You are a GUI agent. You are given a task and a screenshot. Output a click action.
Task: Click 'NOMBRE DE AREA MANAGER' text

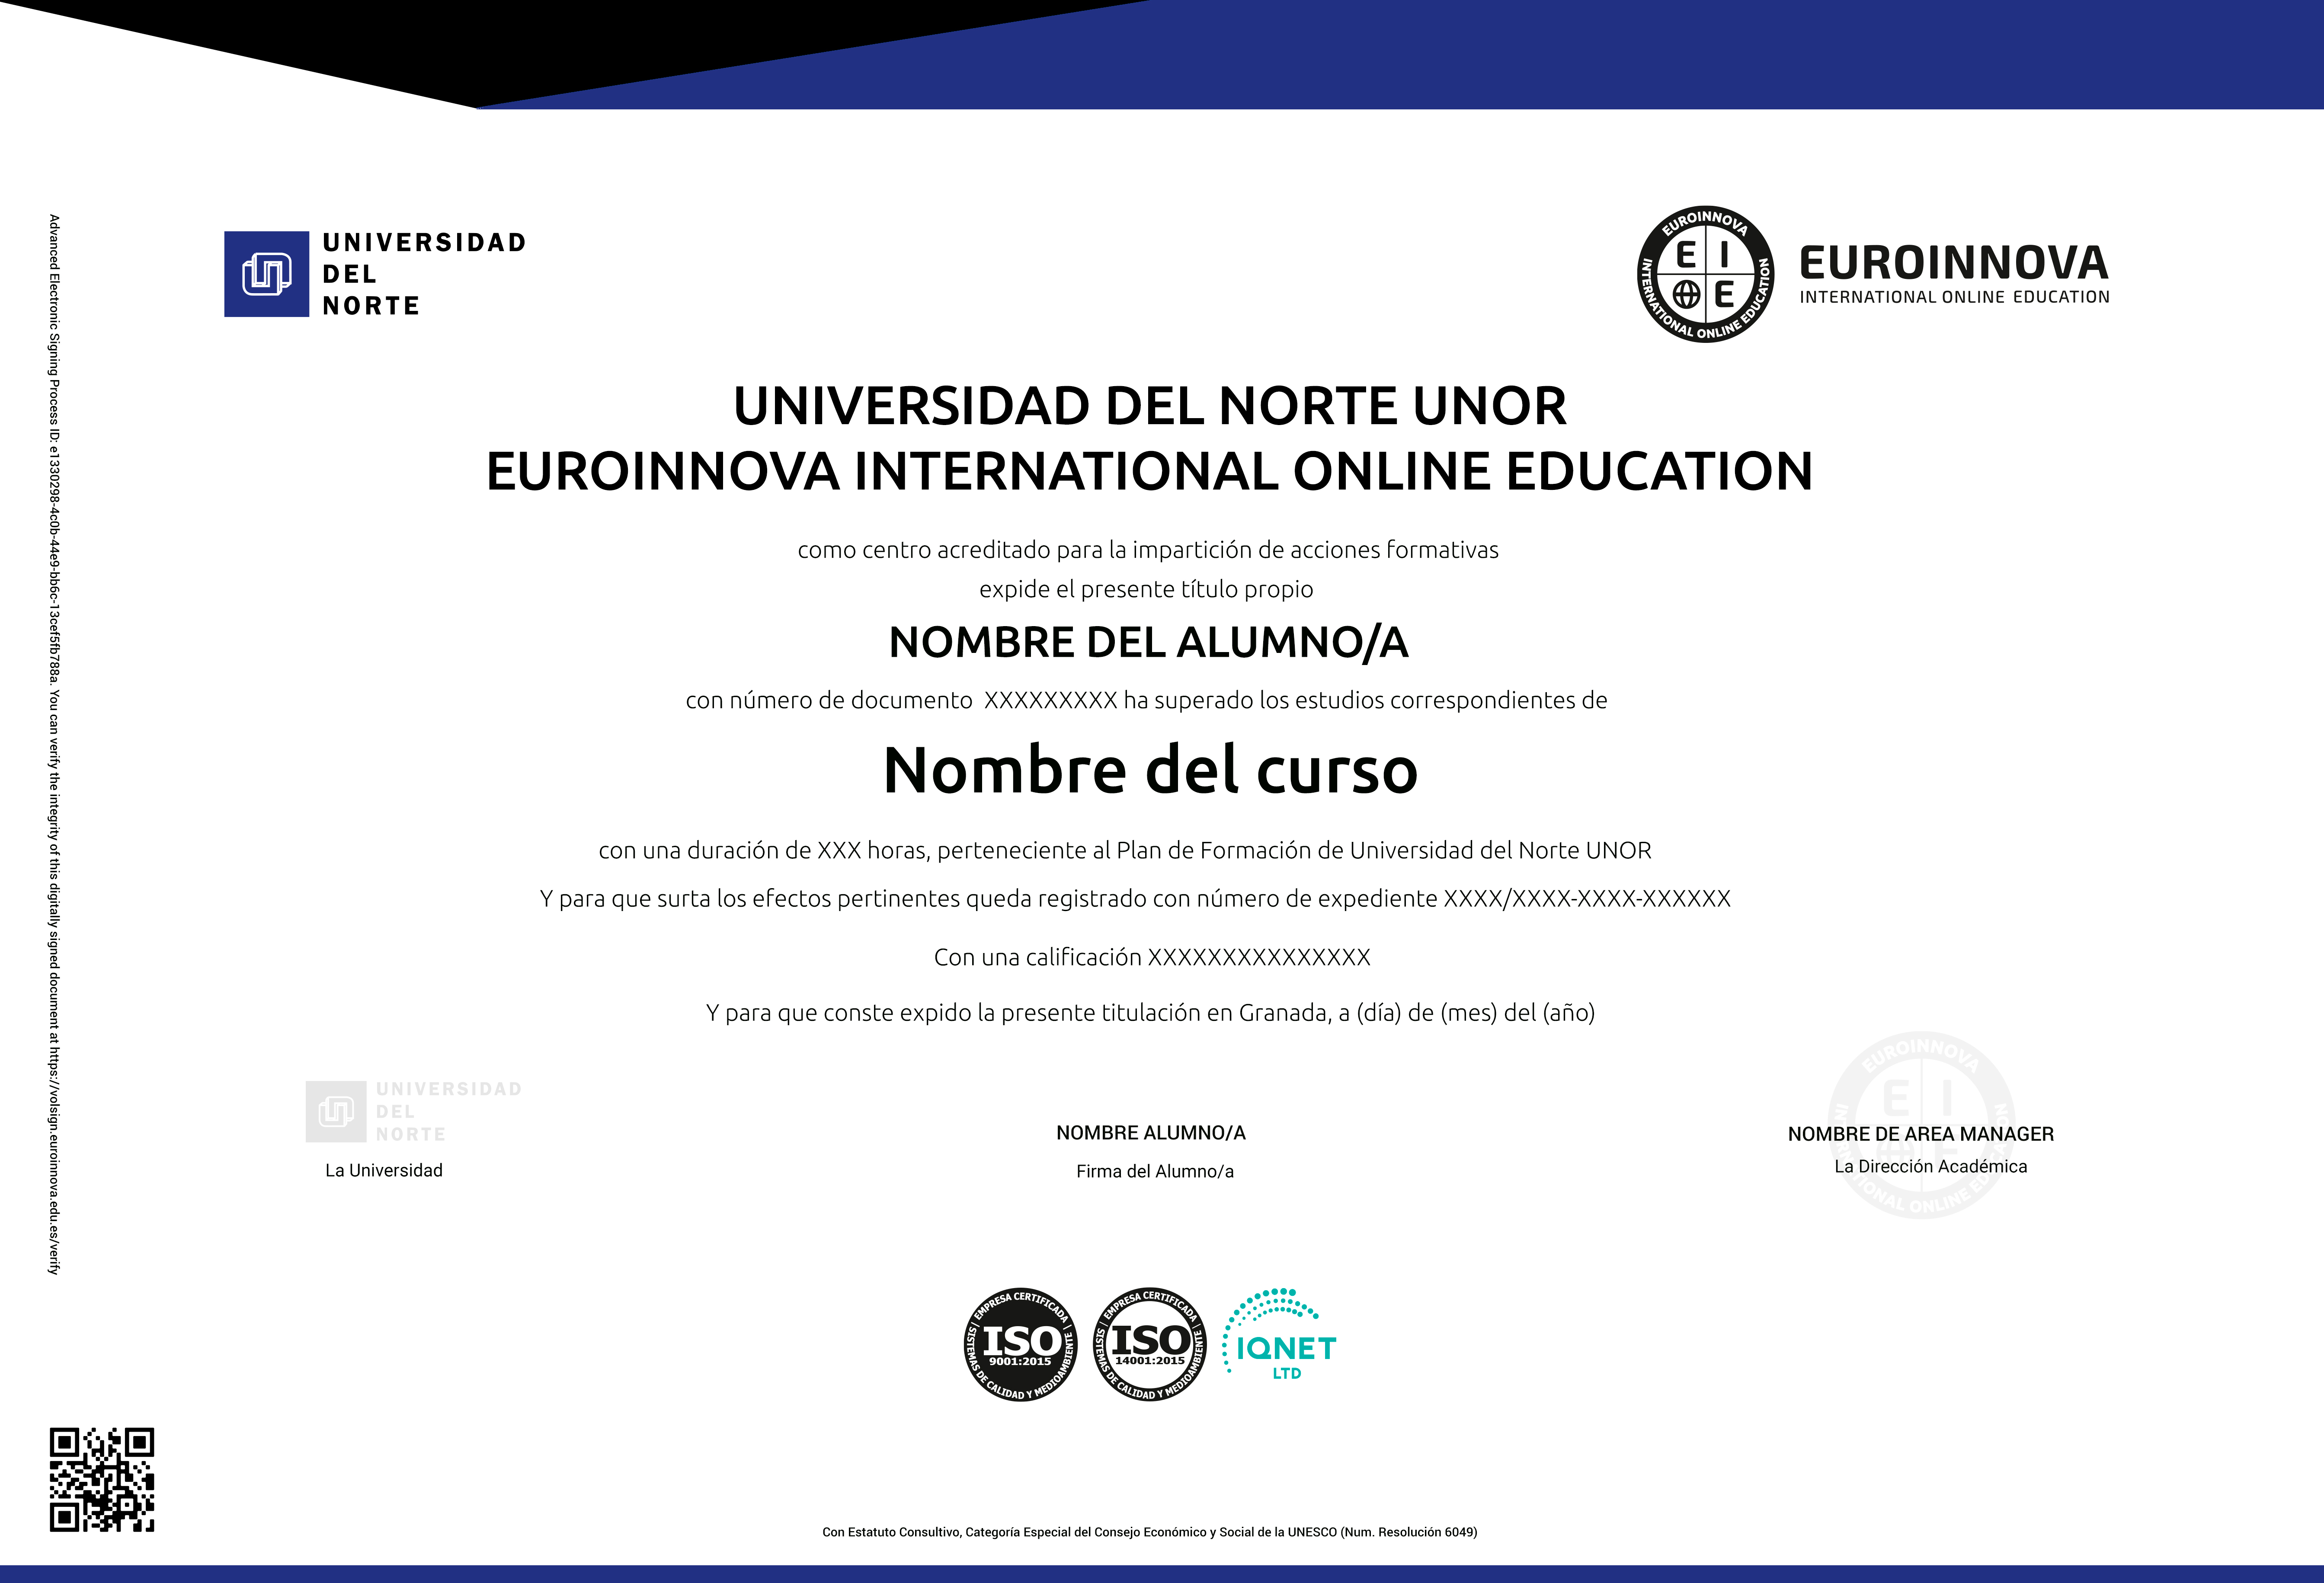point(1921,1134)
